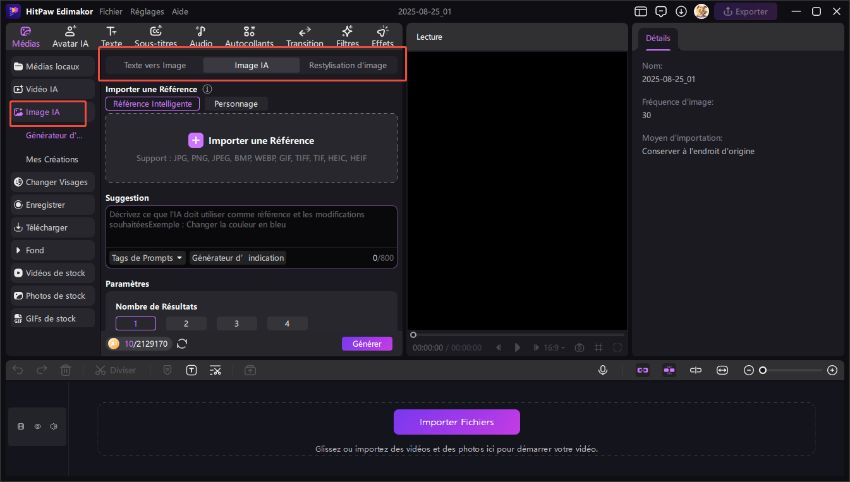Click the layout switch icon in title bar
850x482 pixels.
[641, 11]
